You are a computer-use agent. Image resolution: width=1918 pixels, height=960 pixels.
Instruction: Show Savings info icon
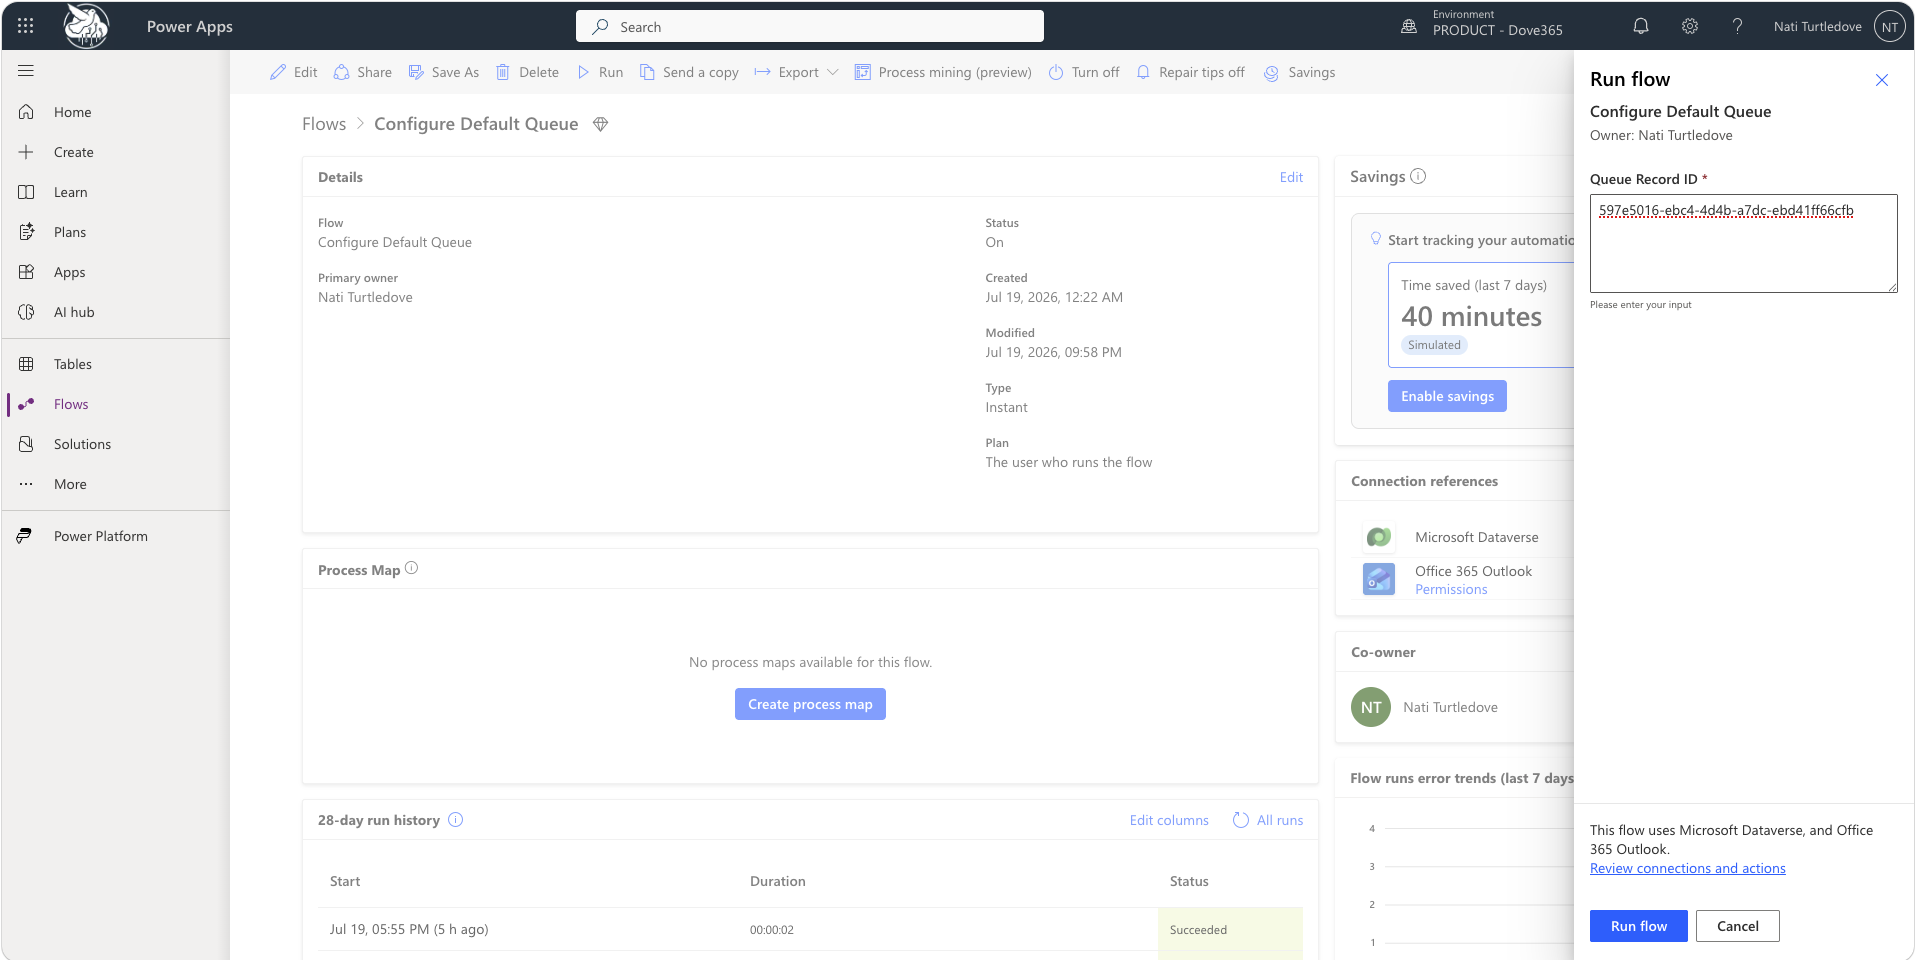[x=1418, y=176]
